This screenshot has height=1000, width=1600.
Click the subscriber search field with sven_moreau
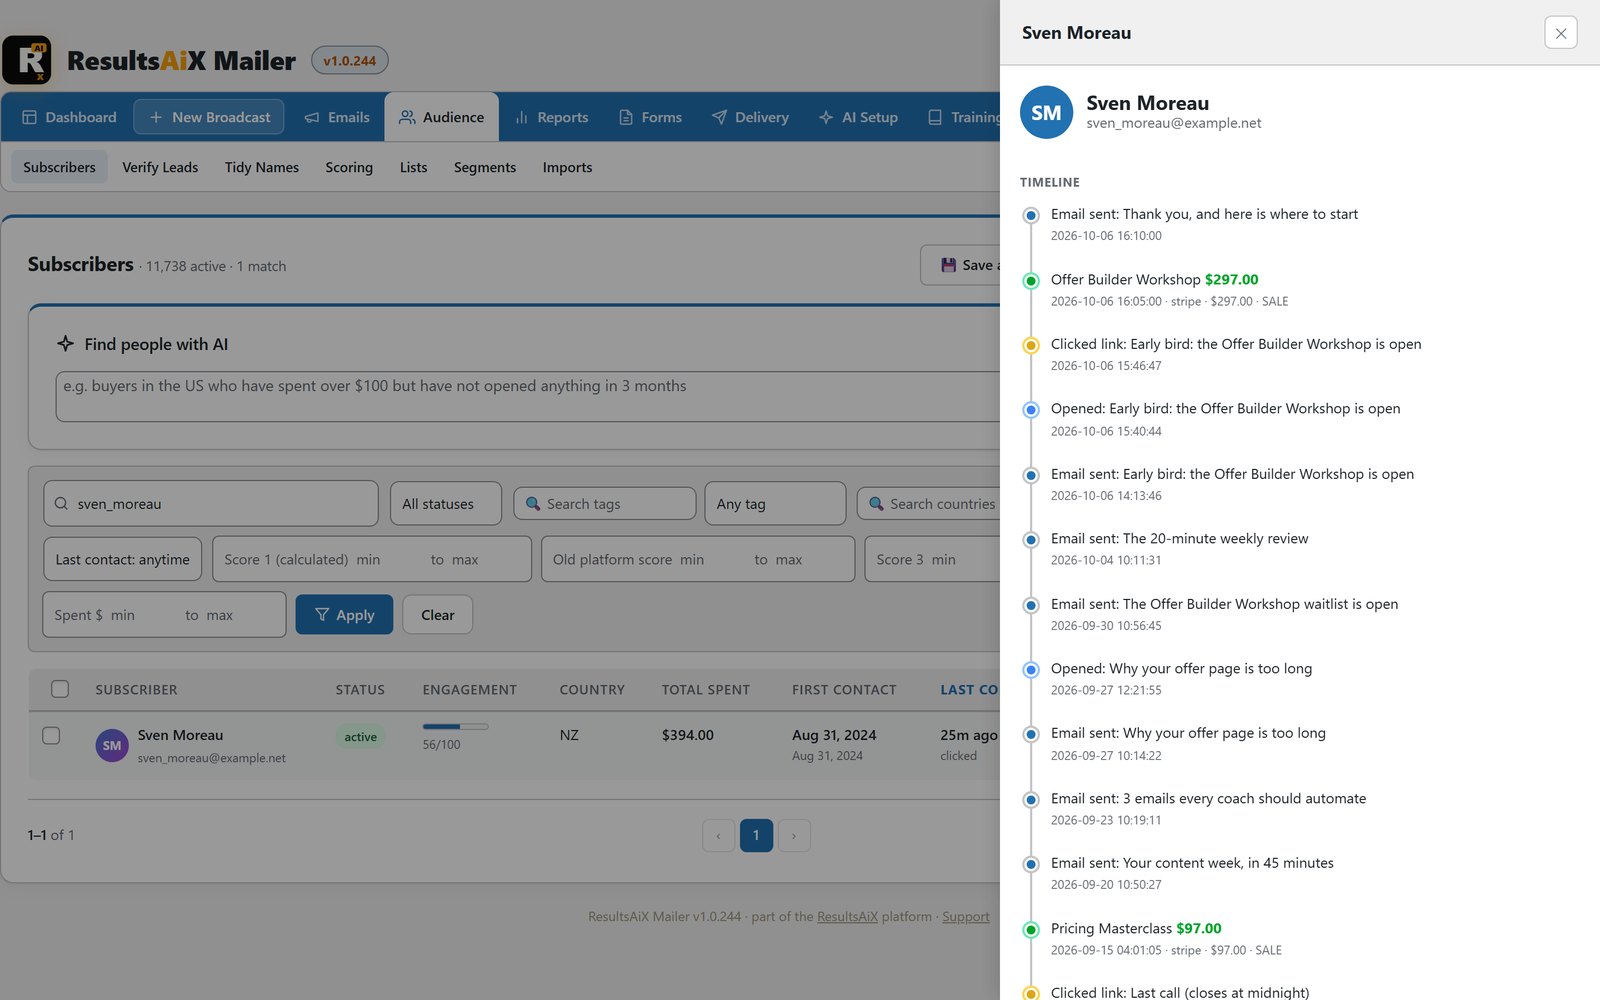(211, 503)
